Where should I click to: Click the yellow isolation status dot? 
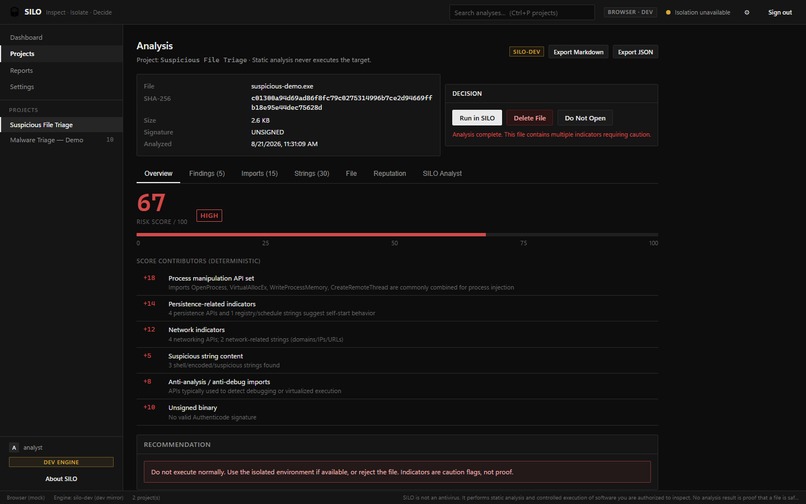pyautogui.click(x=668, y=12)
